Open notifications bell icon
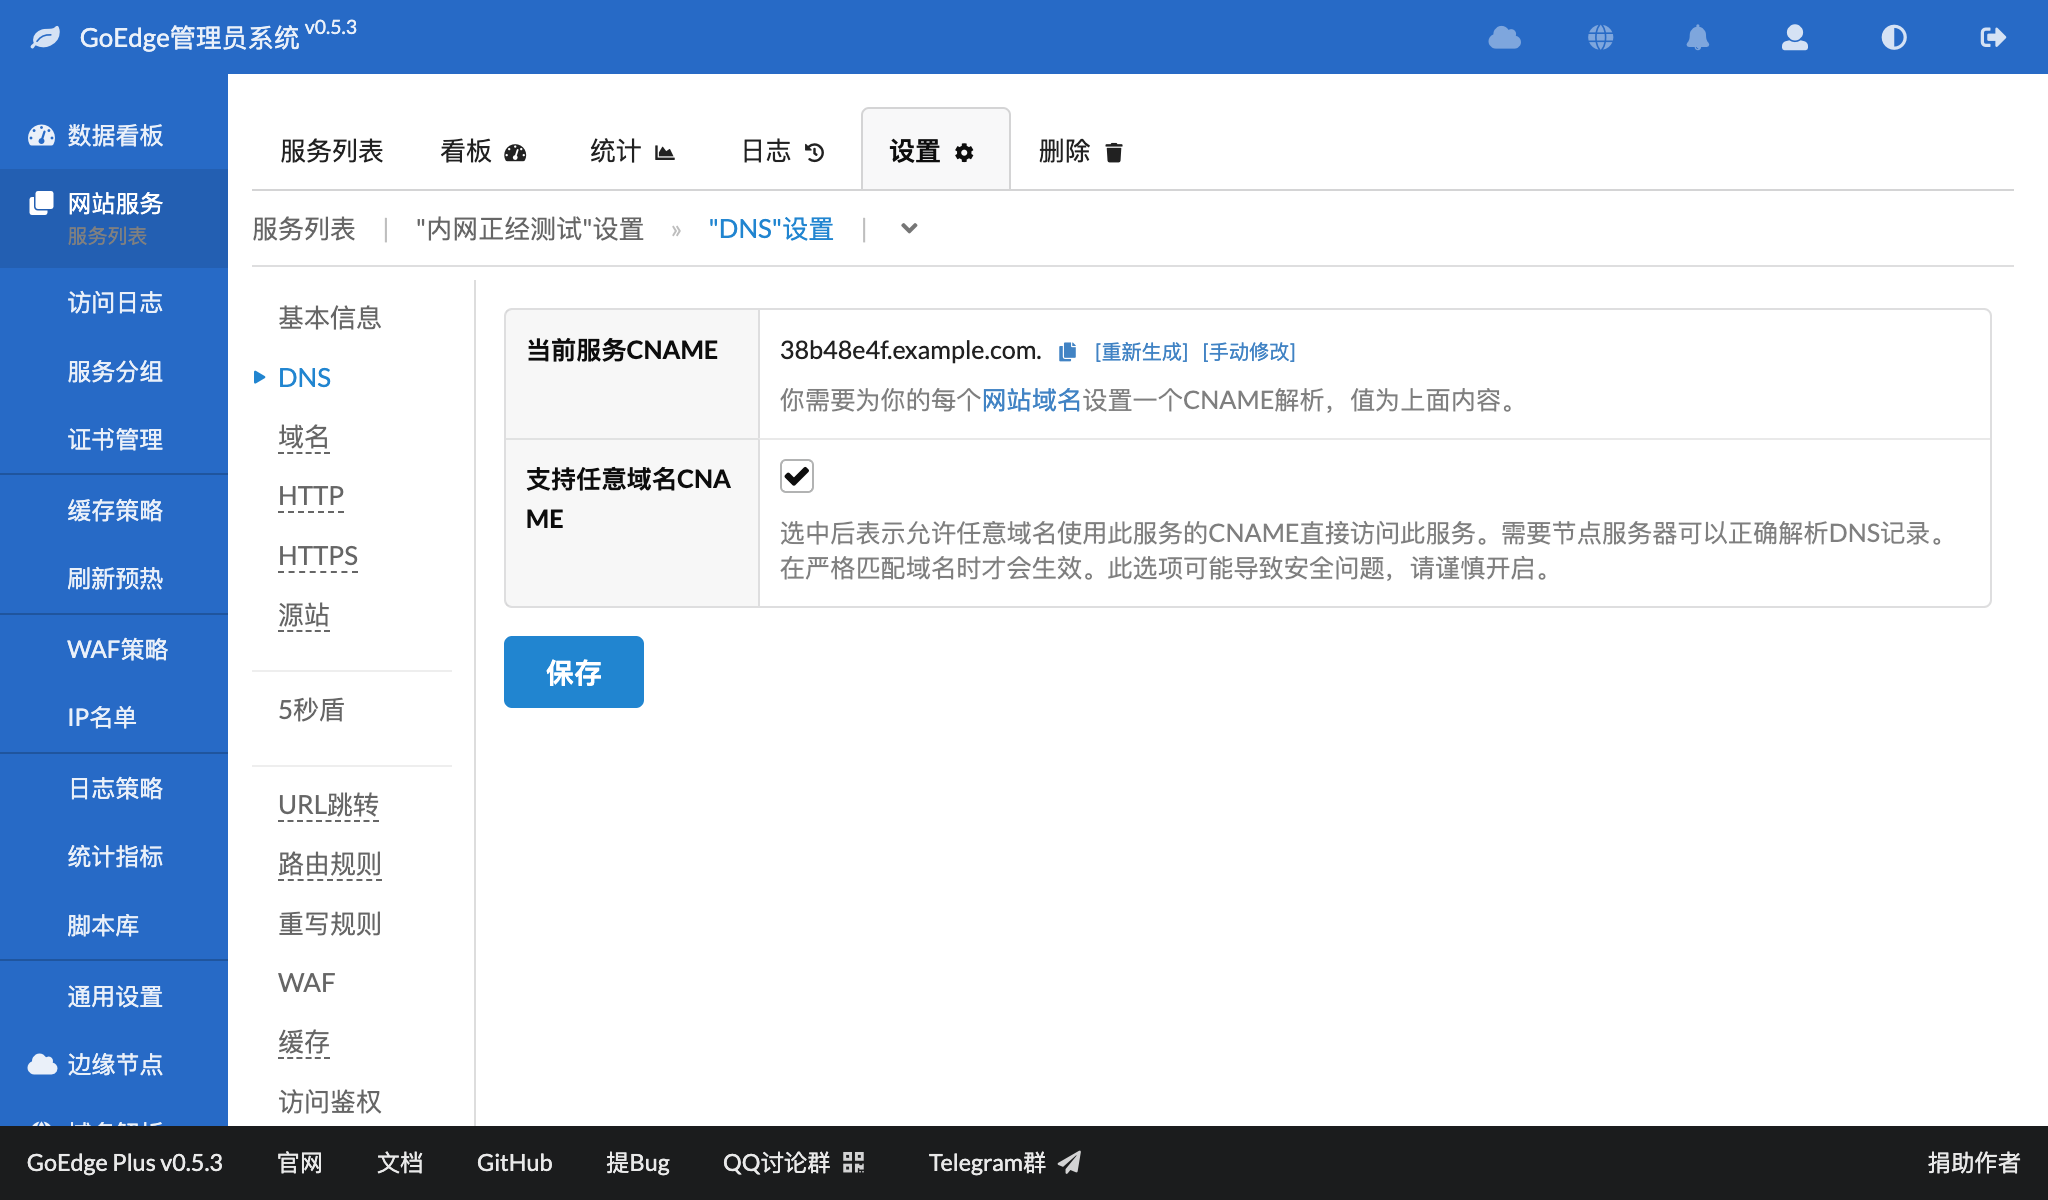 [x=1698, y=38]
